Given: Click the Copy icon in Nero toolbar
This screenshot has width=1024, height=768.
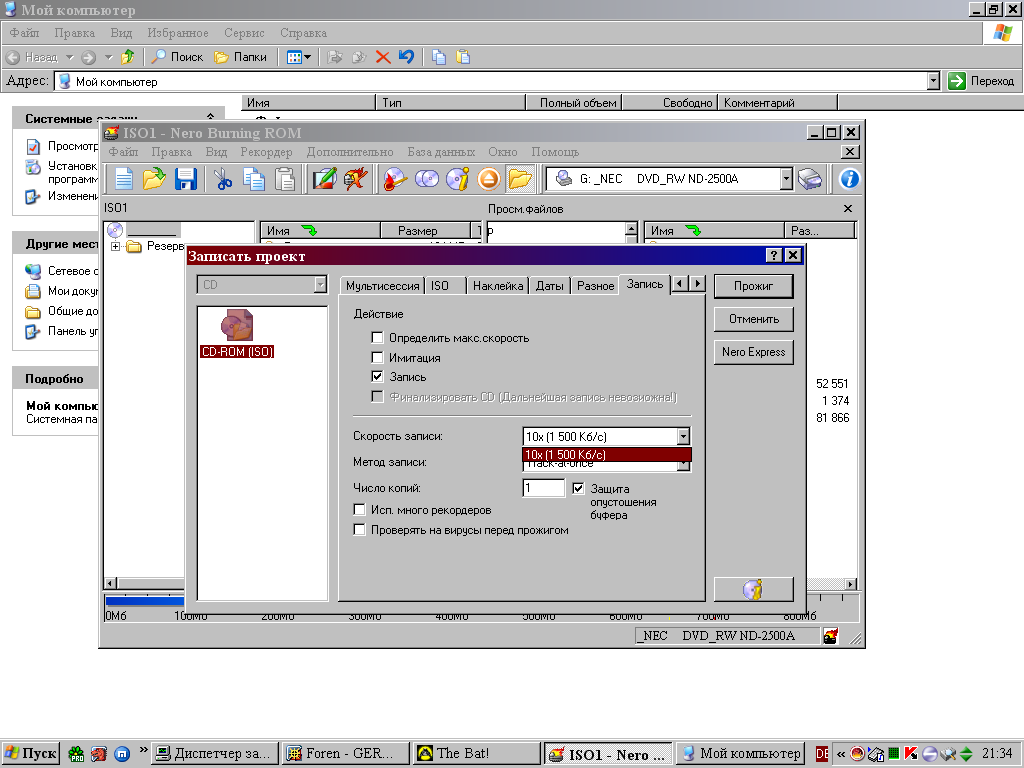Looking at the screenshot, I should click(254, 178).
